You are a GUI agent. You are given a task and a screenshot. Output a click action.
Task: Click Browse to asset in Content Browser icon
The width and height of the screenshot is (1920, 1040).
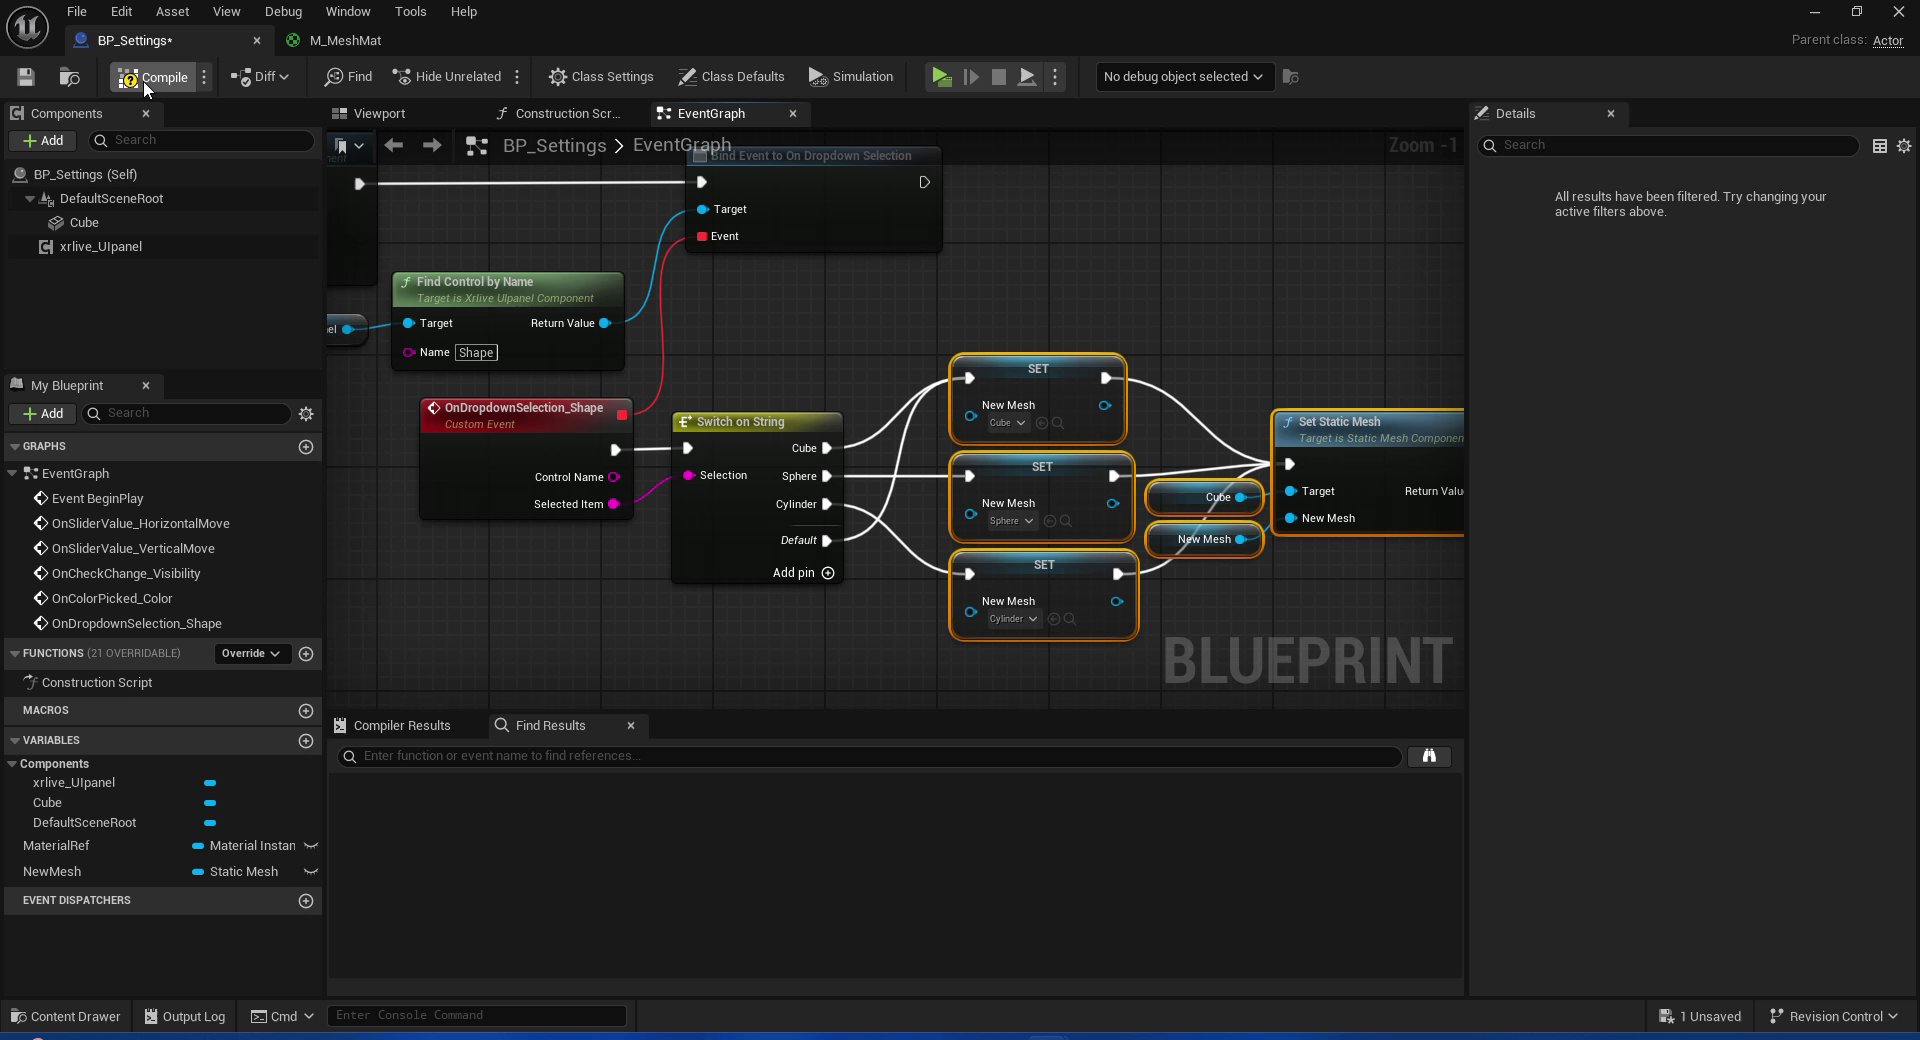tap(69, 77)
